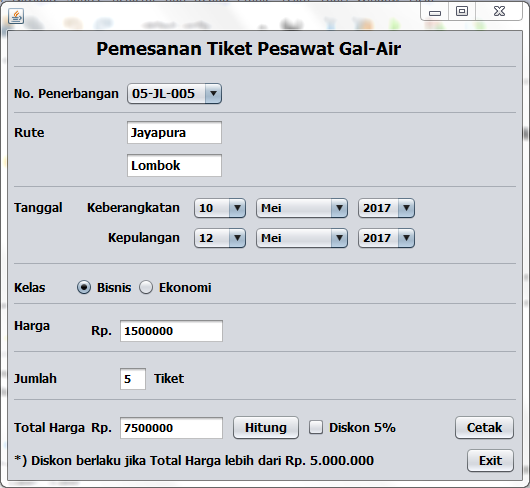This screenshot has height=488, width=530.
Task: Close the booking window
Action: [x=499, y=11]
